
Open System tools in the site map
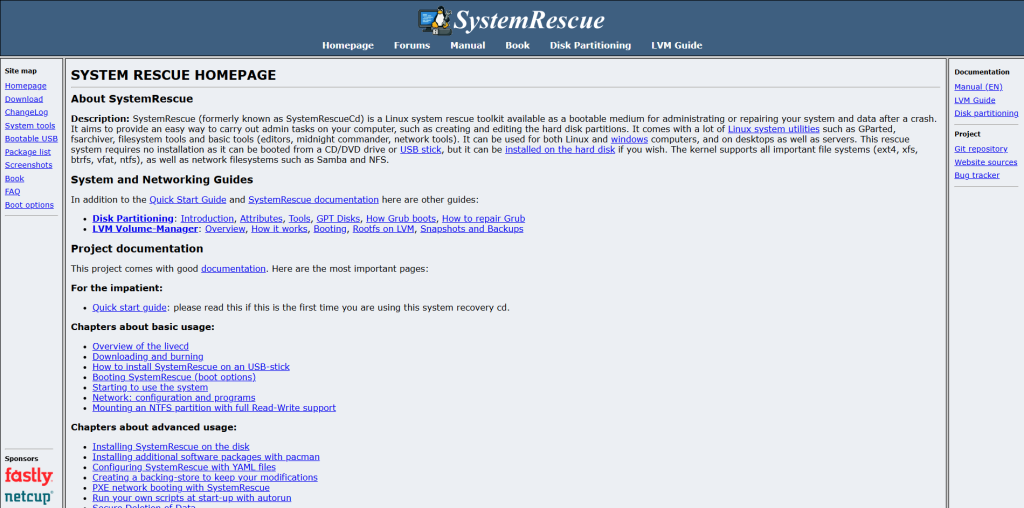pyautogui.click(x=30, y=125)
